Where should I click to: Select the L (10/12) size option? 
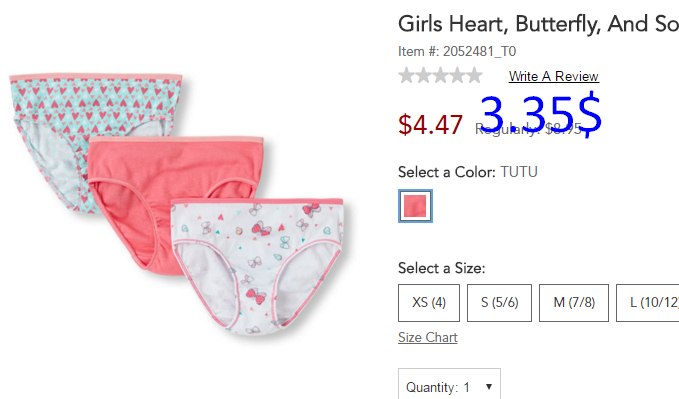(x=647, y=303)
